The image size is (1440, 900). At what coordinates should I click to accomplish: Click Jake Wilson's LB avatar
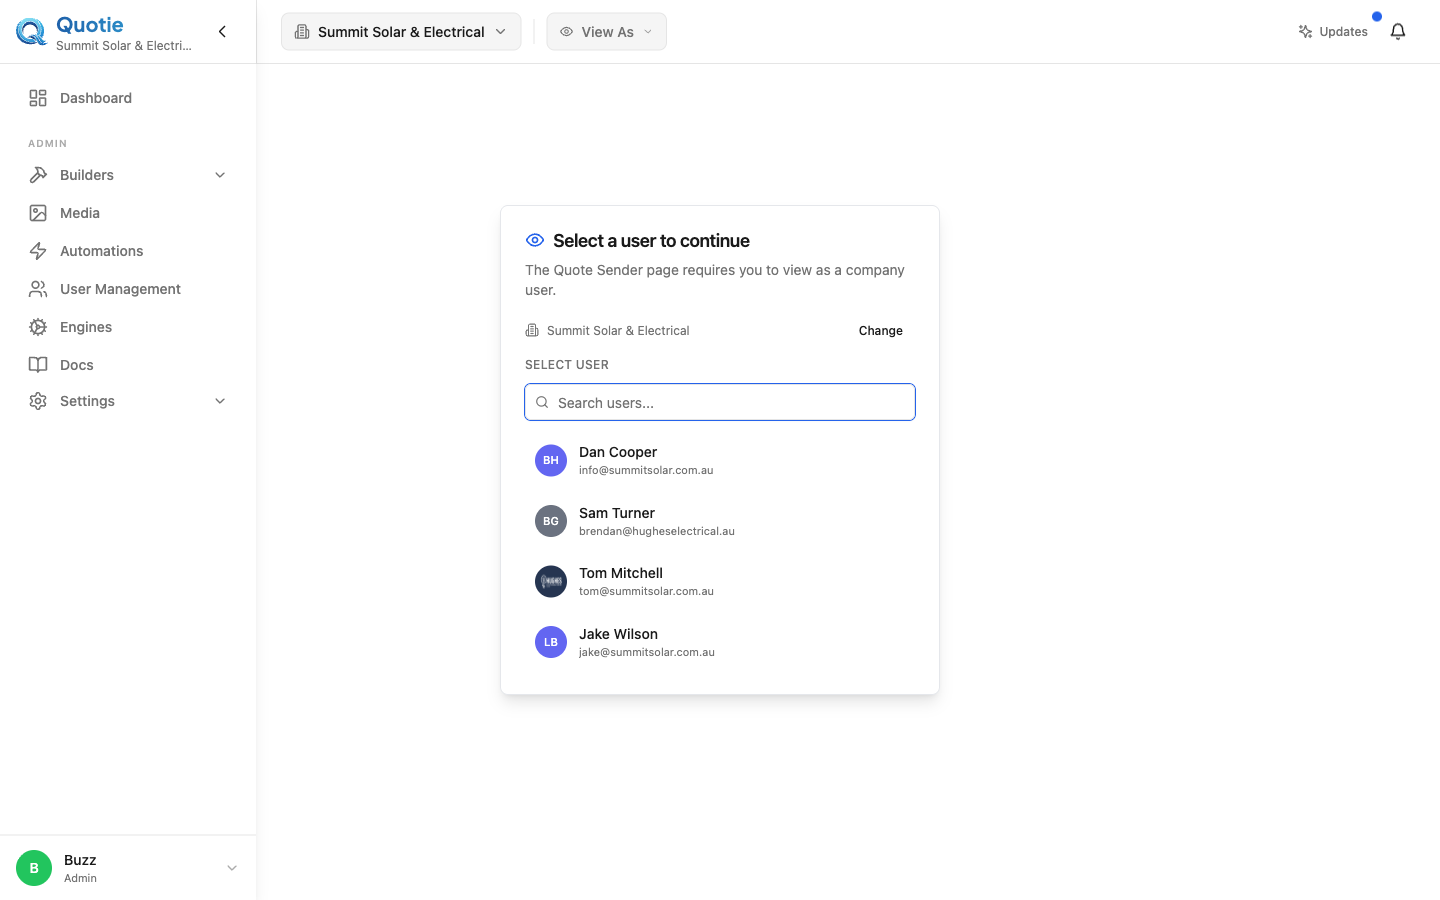tap(551, 642)
